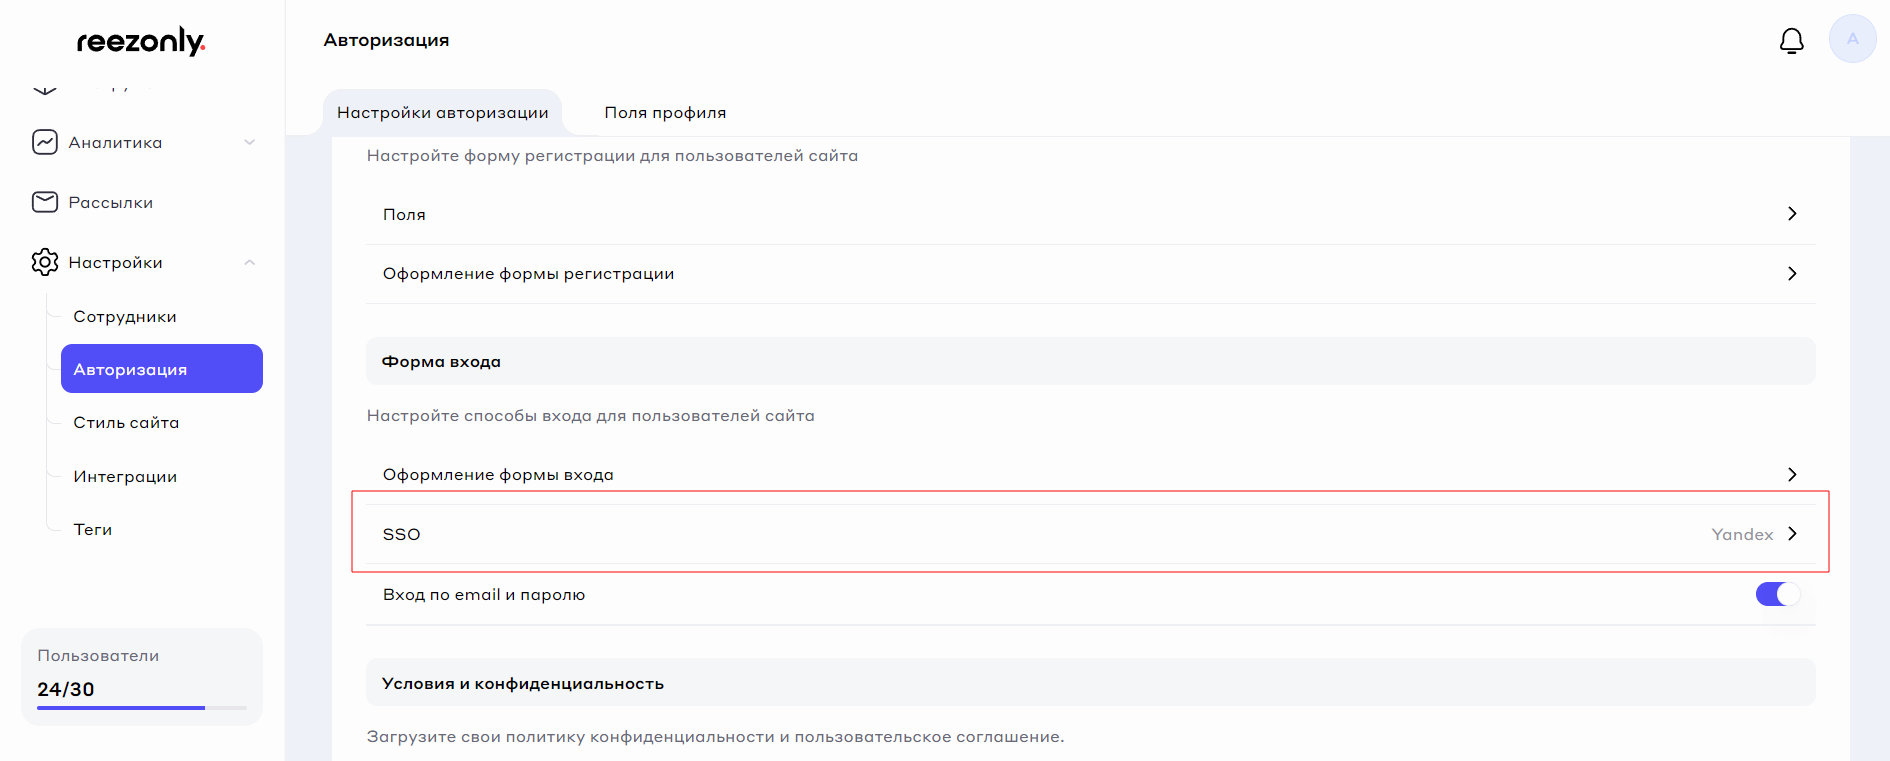Disable Вход по email и паролю toggle
This screenshot has width=1890, height=761.
point(1777,594)
